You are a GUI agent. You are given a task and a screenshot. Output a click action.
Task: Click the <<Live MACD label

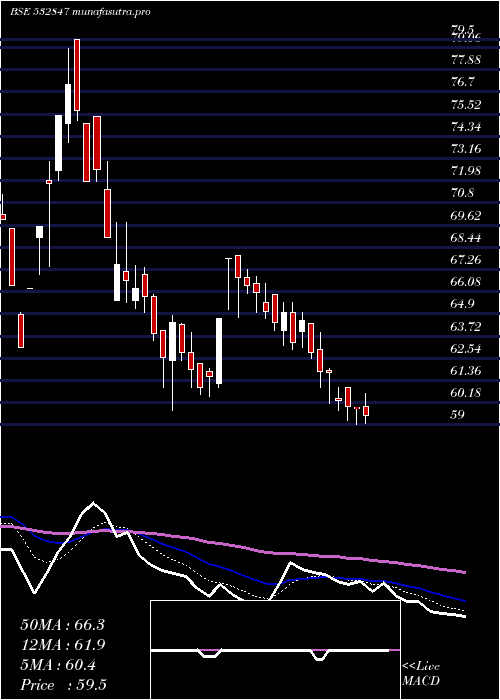click(421, 674)
